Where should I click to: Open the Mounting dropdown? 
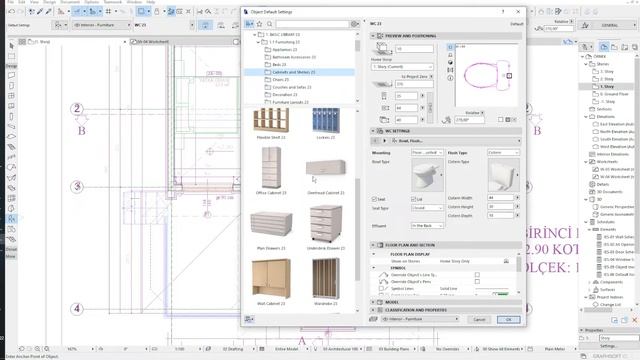click(427, 153)
